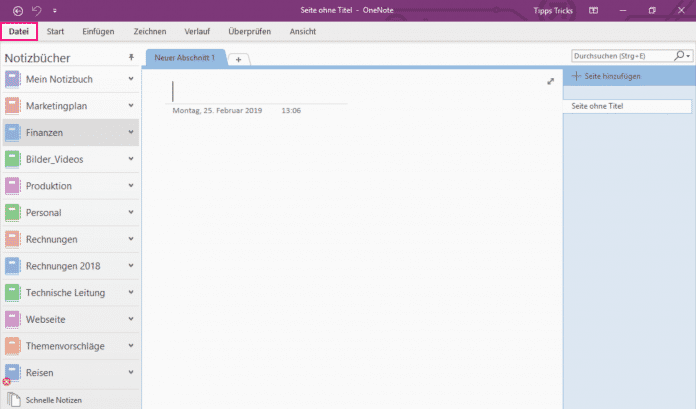Image resolution: width=696 pixels, height=409 pixels.
Task: Open Schnelle Notizen at sidebar bottom
Action: tap(54, 399)
